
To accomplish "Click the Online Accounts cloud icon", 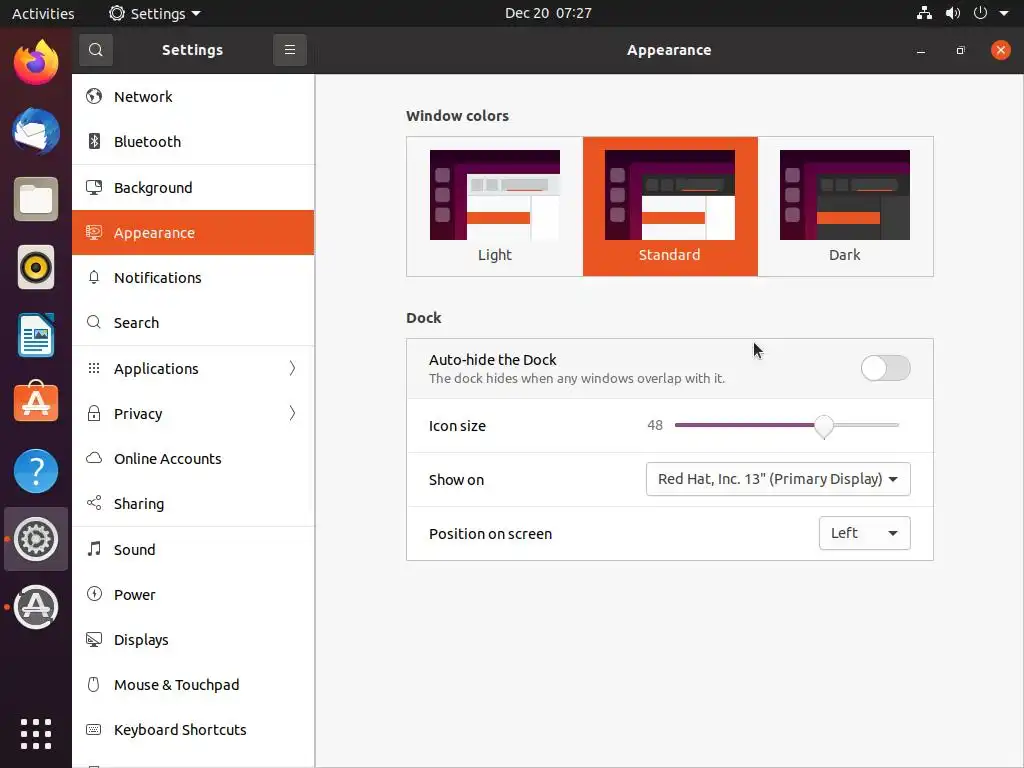I will point(94,458).
